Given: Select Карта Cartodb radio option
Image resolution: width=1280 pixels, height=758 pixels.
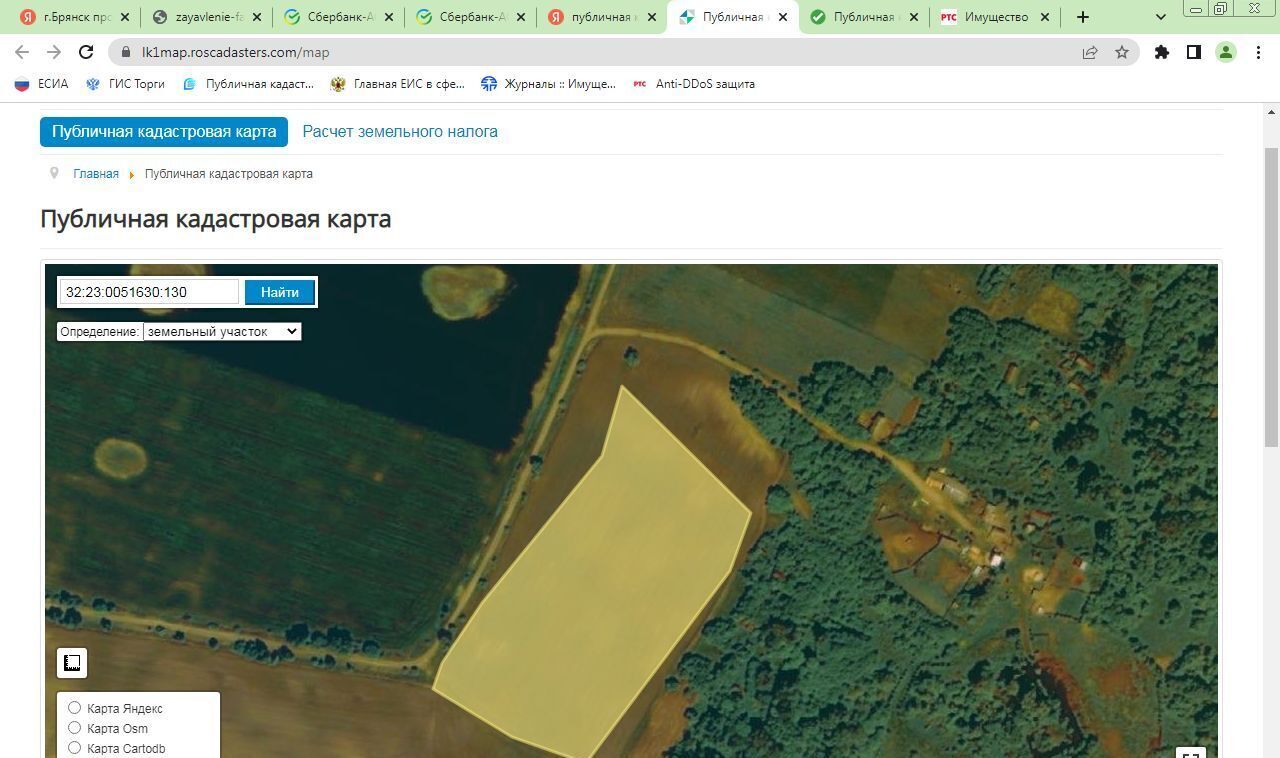Looking at the screenshot, I should pyautogui.click(x=74, y=748).
